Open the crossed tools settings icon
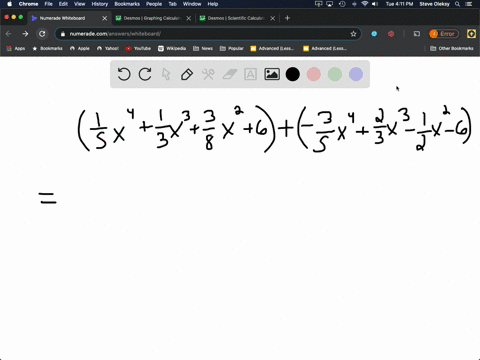The height and width of the screenshot is (360, 480). 208,74
